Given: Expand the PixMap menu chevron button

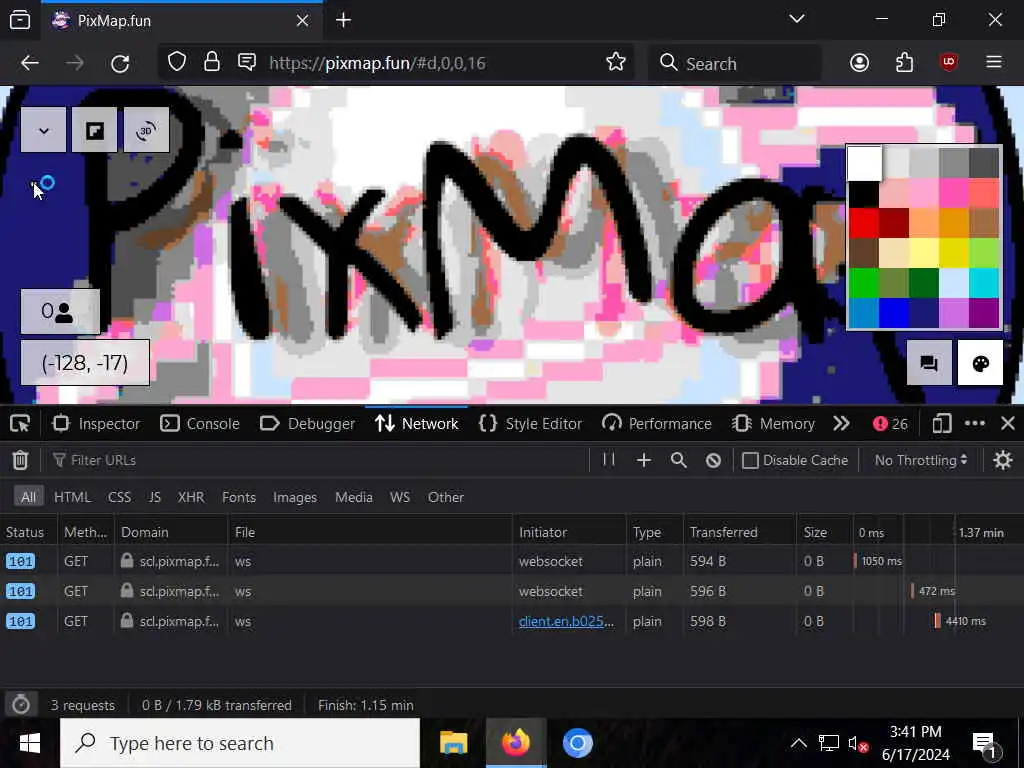Looking at the screenshot, I should pos(44,131).
